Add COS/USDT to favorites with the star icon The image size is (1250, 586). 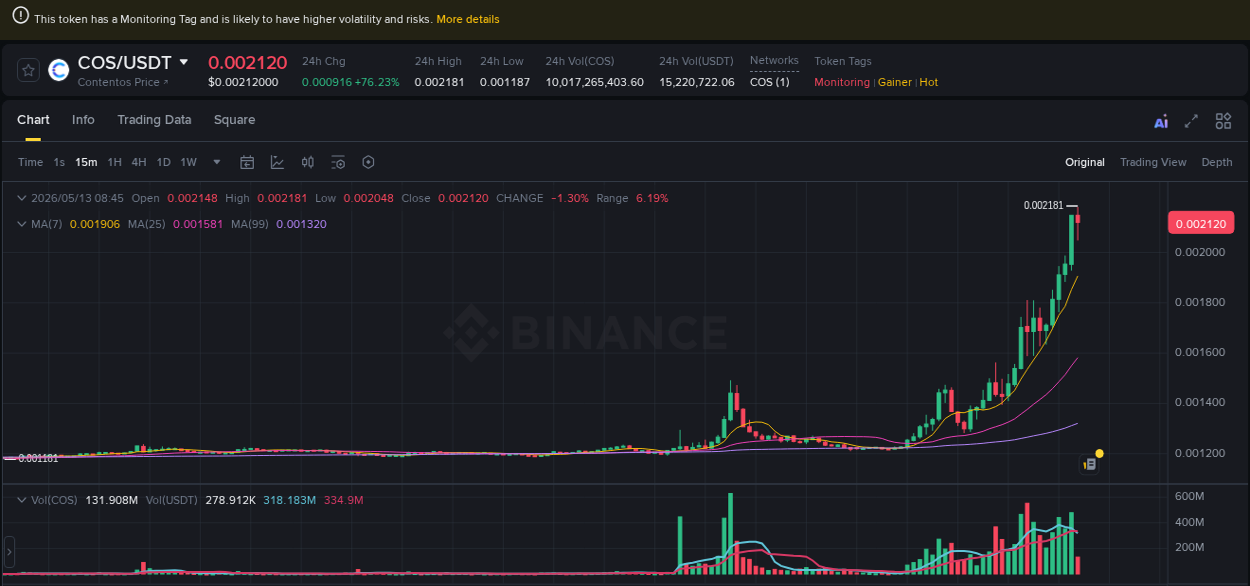(x=29, y=70)
